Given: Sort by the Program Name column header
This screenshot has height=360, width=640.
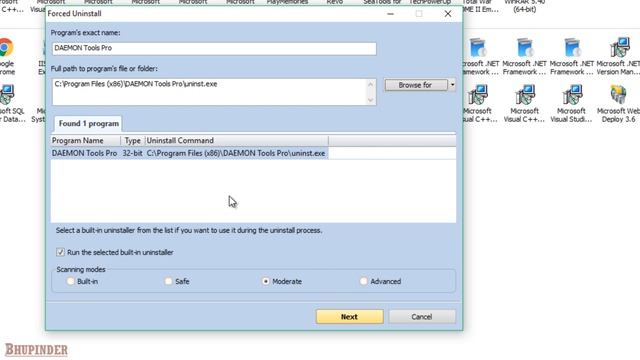Looking at the screenshot, I should coord(86,140).
